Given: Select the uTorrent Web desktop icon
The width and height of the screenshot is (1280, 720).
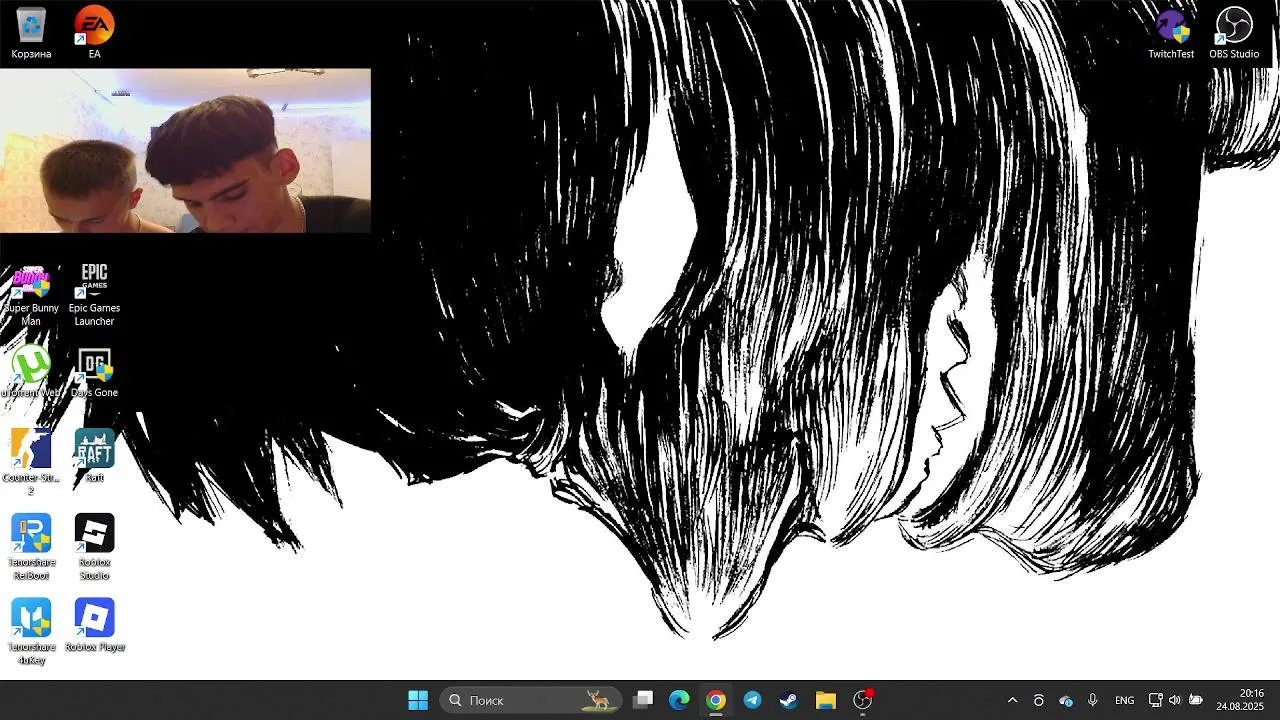Looking at the screenshot, I should 31,372.
